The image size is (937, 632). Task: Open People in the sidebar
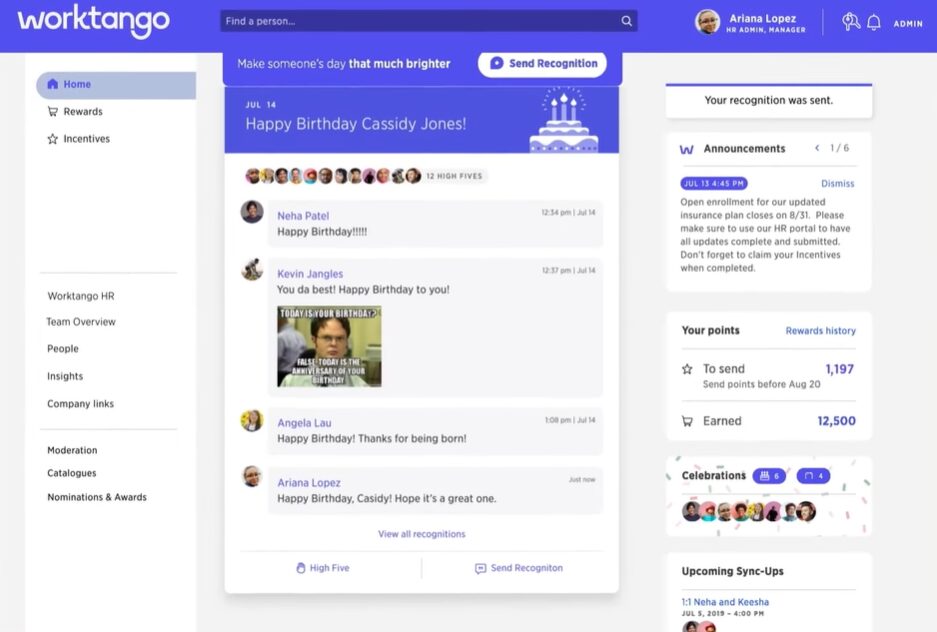(x=63, y=348)
